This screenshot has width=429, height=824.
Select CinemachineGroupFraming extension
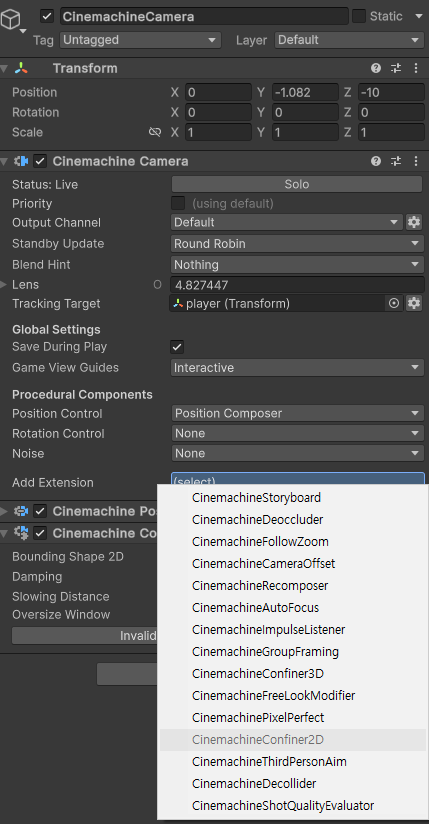[x=293, y=652]
